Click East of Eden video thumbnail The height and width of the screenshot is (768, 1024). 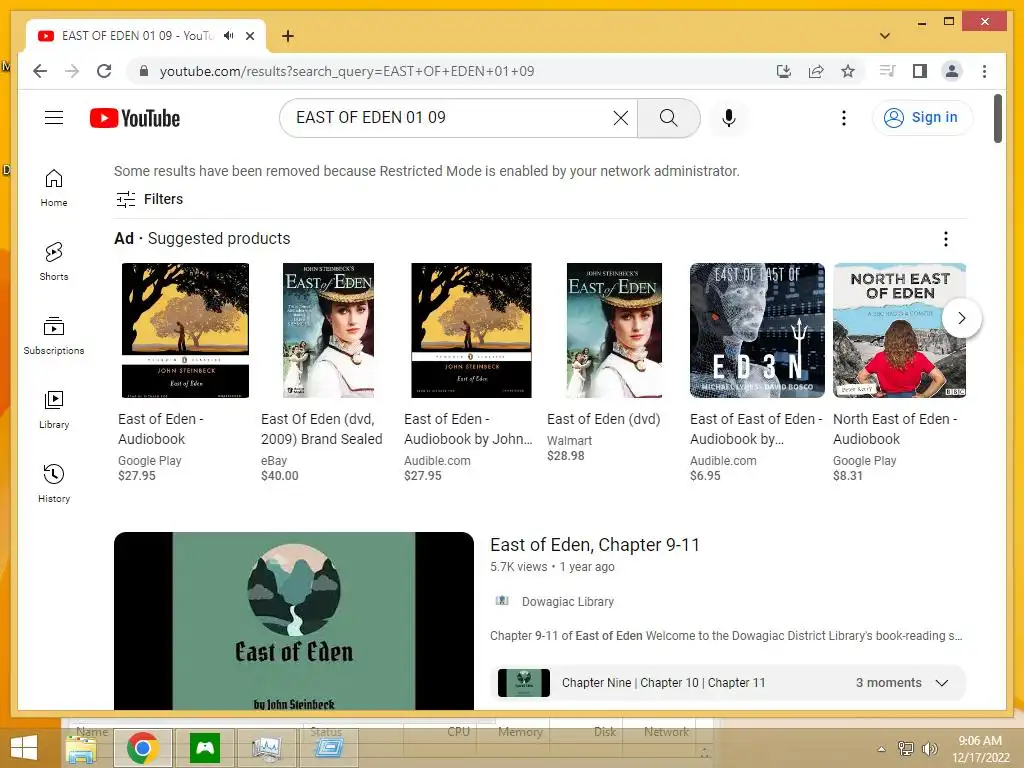pyautogui.click(x=294, y=620)
